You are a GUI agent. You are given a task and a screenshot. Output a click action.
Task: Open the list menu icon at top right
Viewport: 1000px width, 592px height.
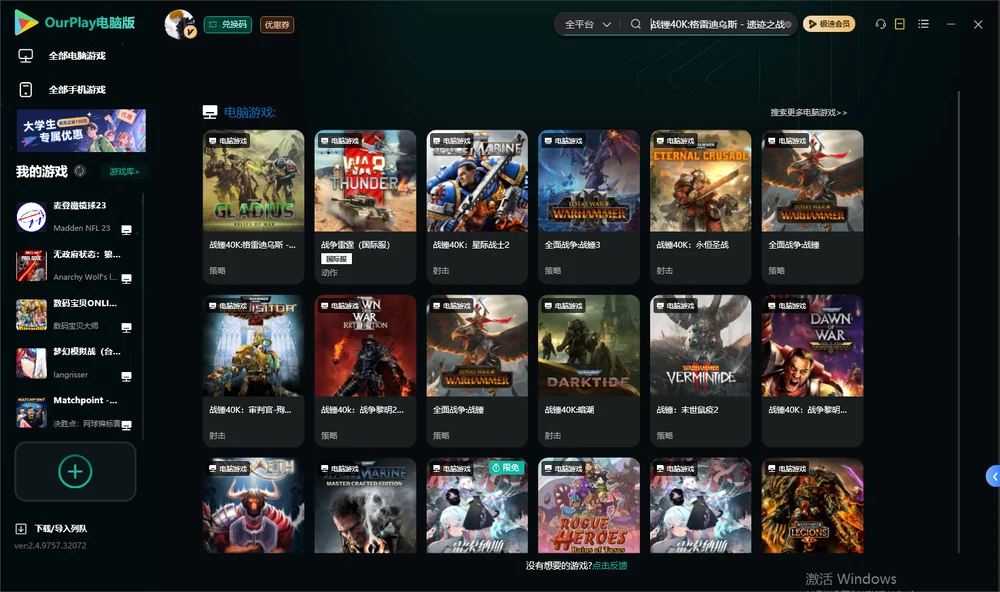coord(923,24)
